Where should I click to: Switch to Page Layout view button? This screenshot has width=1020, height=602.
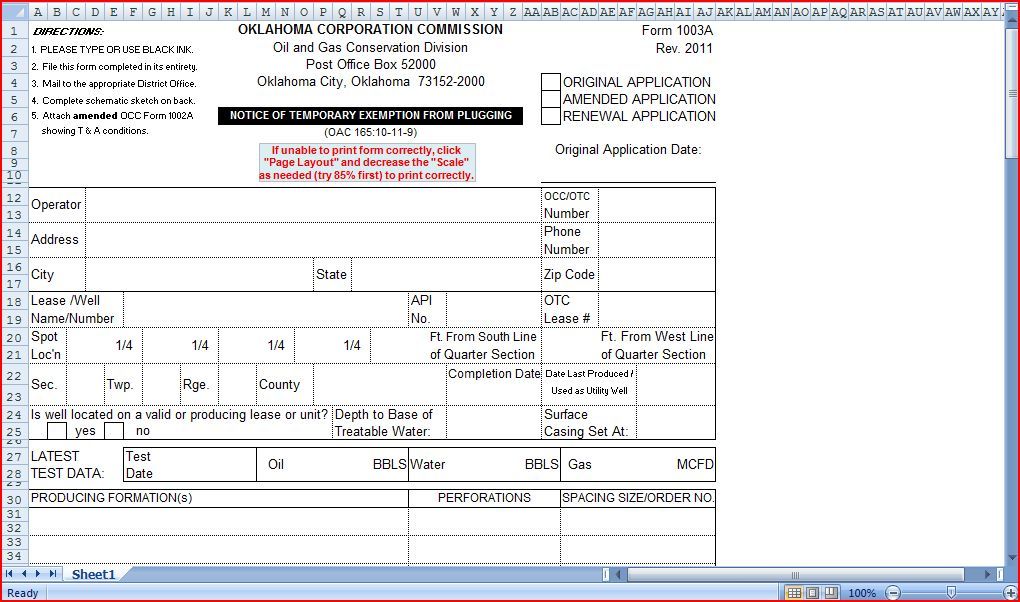(812, 593)
